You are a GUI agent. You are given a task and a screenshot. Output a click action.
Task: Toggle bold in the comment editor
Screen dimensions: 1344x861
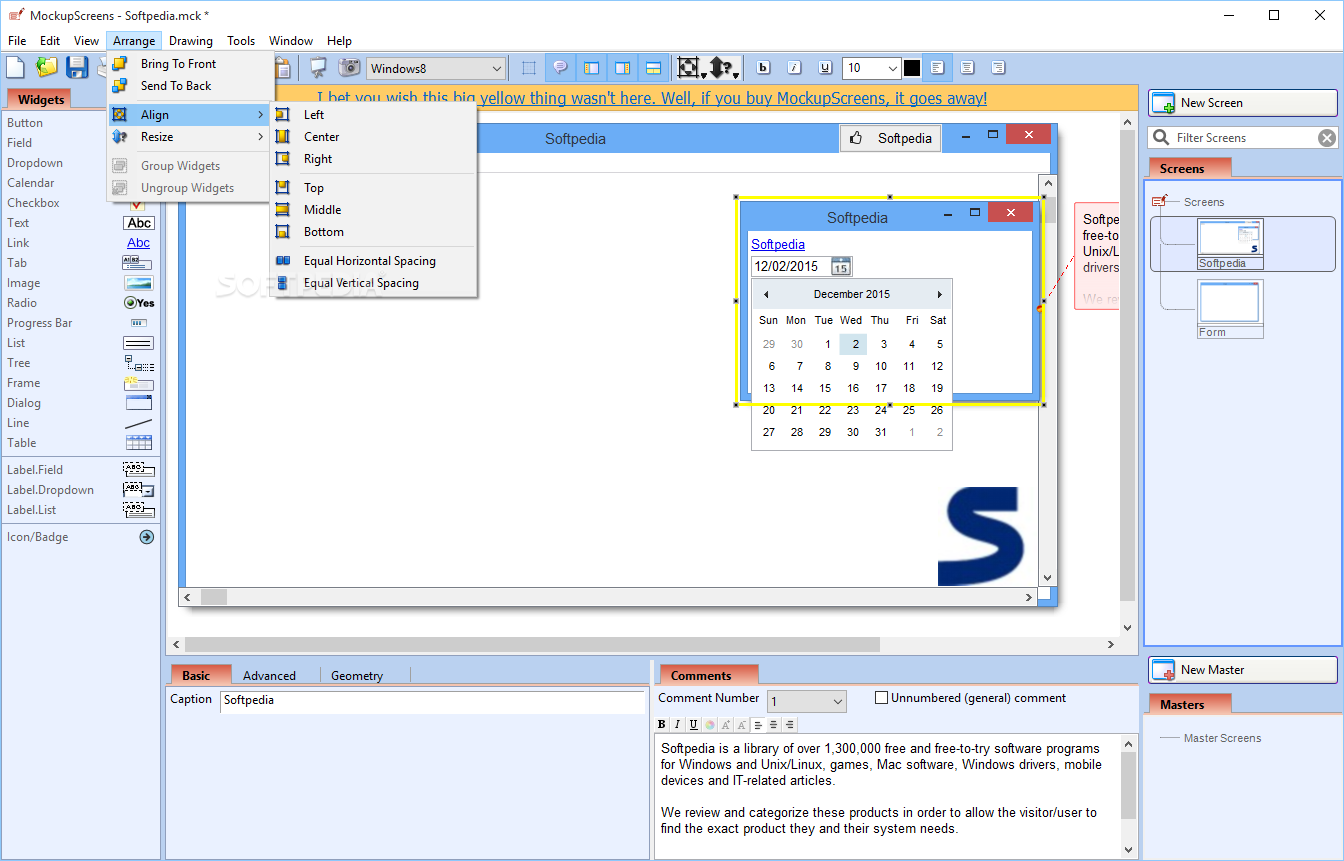(661, 725)
